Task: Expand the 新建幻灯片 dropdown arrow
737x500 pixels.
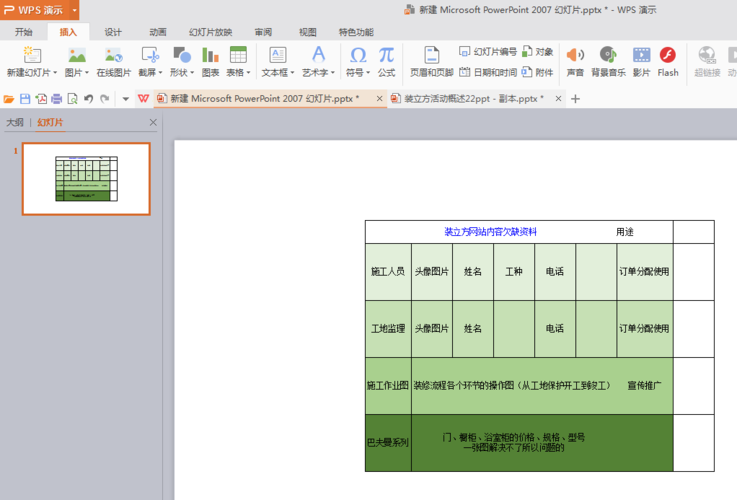Action: (55, 73)
